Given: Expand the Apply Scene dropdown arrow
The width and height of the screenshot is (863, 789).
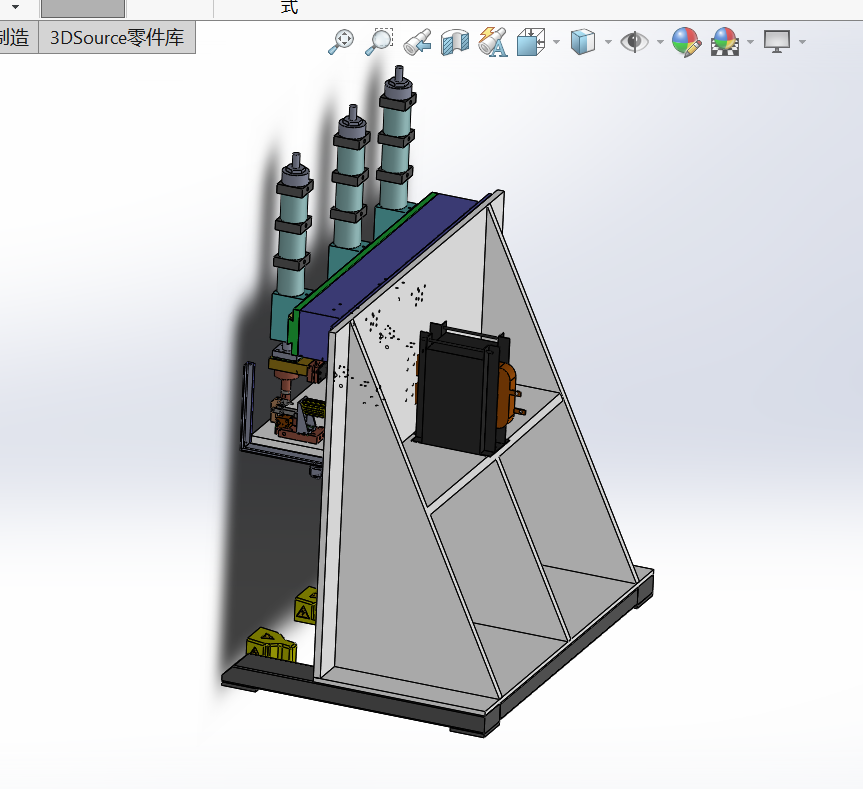Looking at the screenshot, I should click(x=750, y=42).
